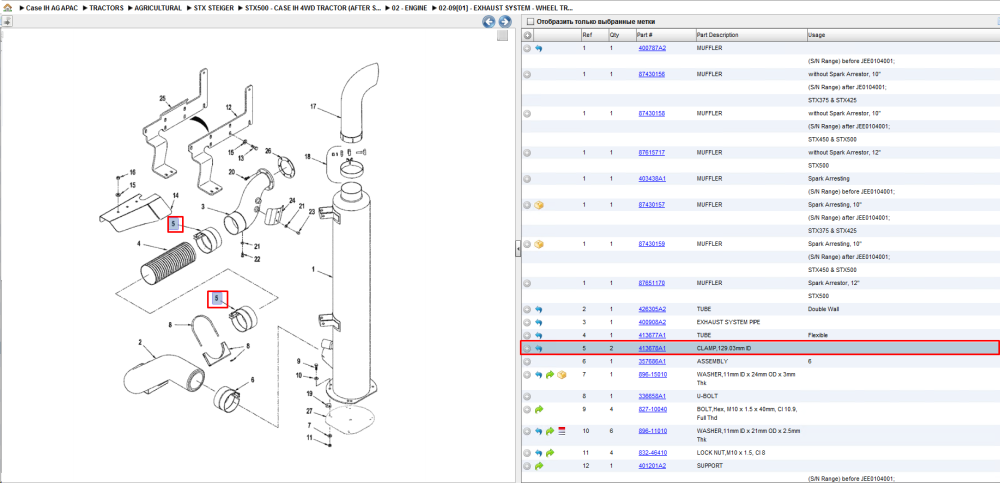Select callout 14 on the diagram
Viewport: 1000px width, 483px height.
175,195
